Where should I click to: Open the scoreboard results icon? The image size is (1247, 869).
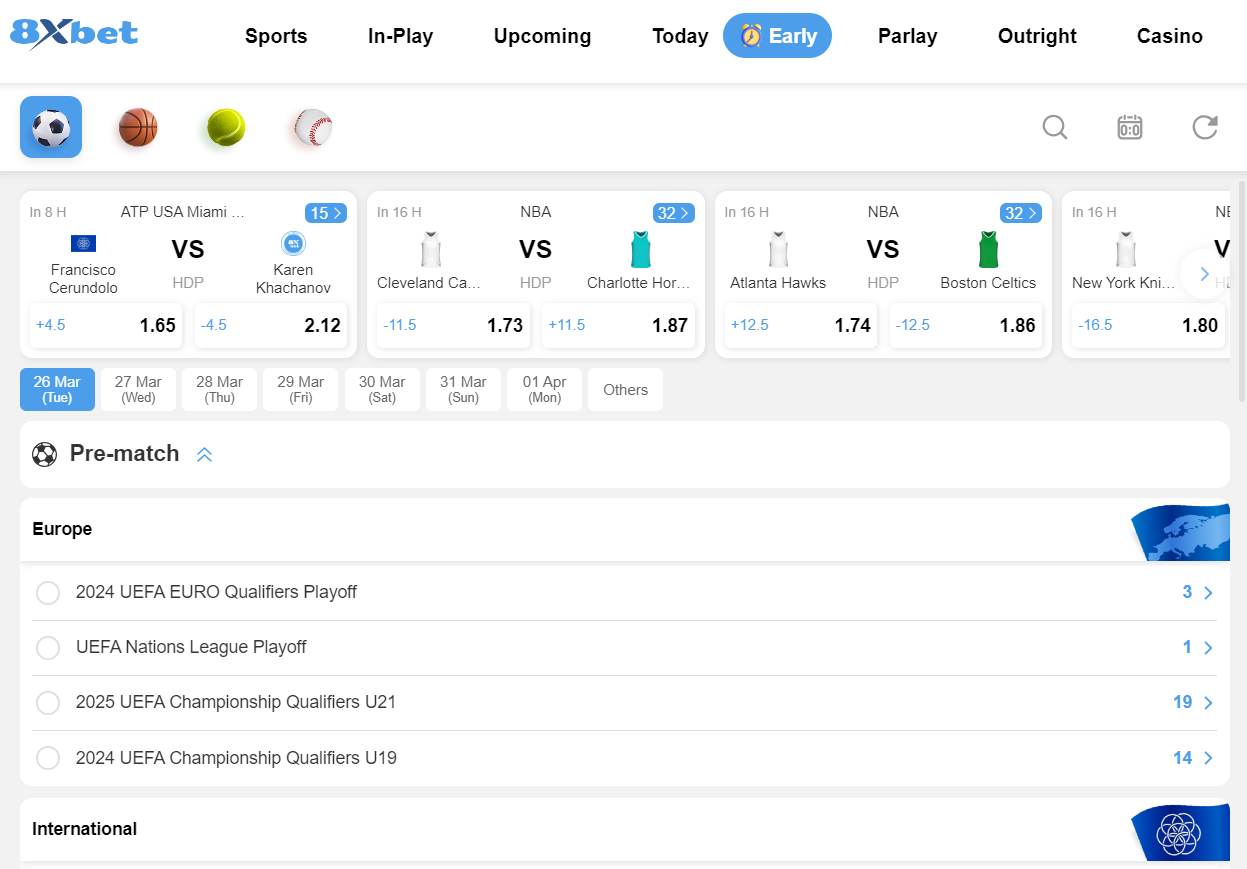pyautogui.click(x=1130, y=127)
